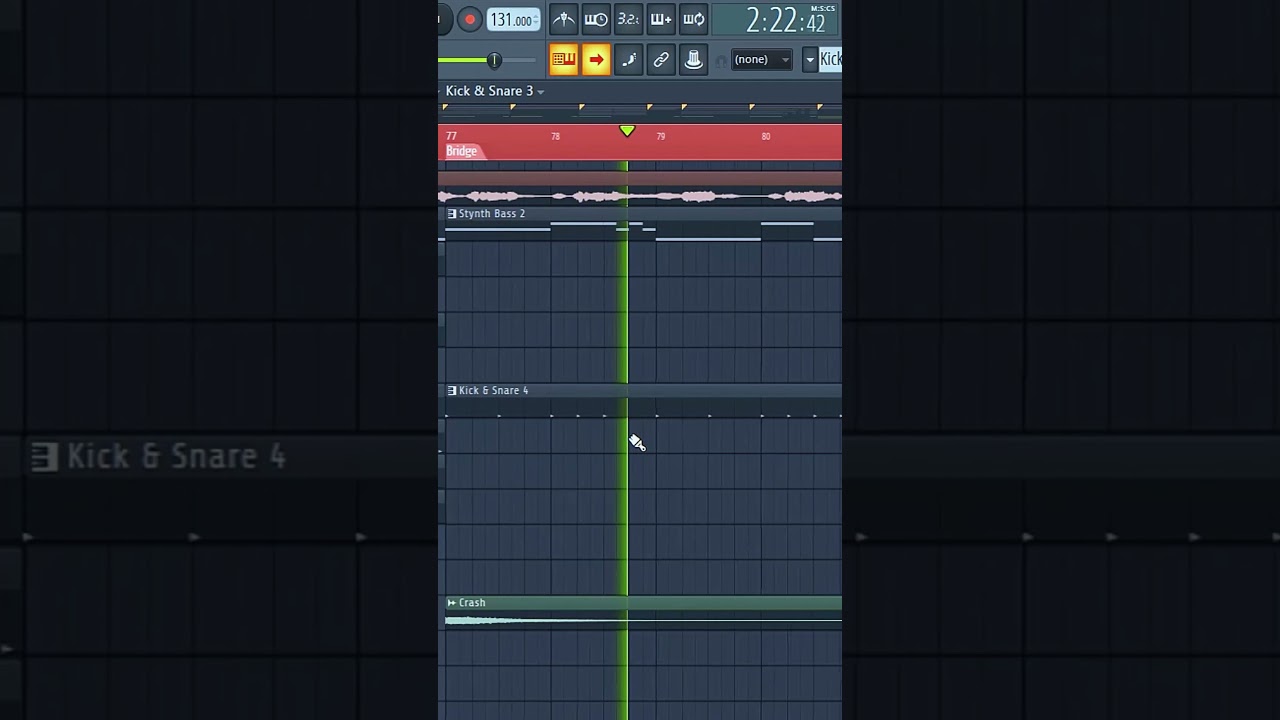Image resolution: width=1280 pixels, height=720 pixels.
Task: Enable wait for input before playing
Action: pyautogui.click(x=596, y=19)
